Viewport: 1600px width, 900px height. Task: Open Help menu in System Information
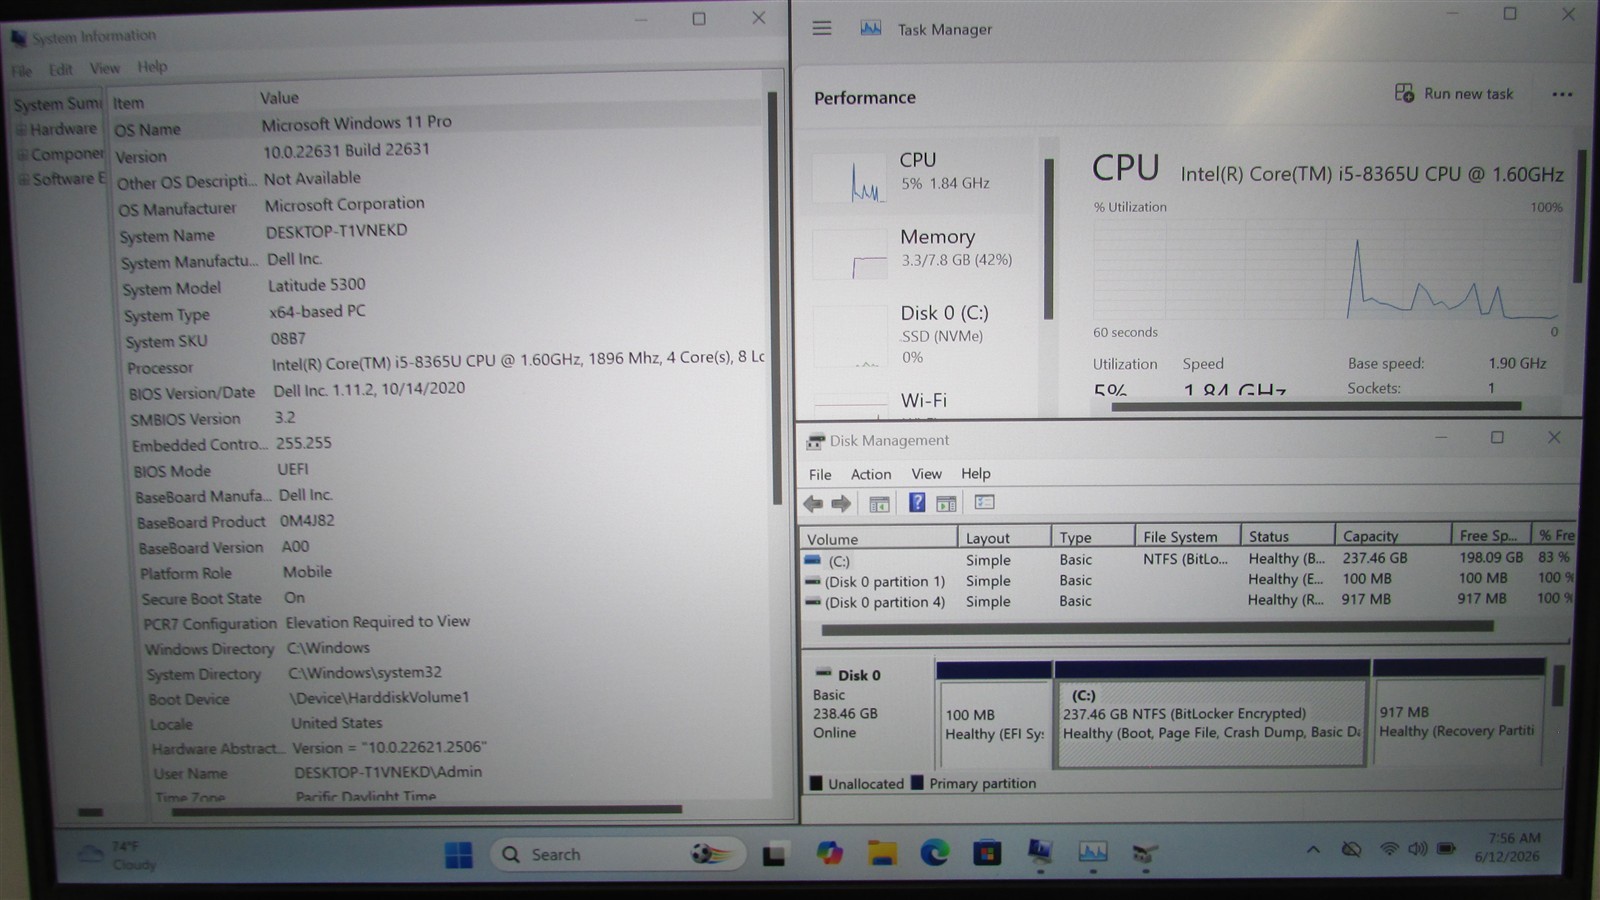point(152,67)
